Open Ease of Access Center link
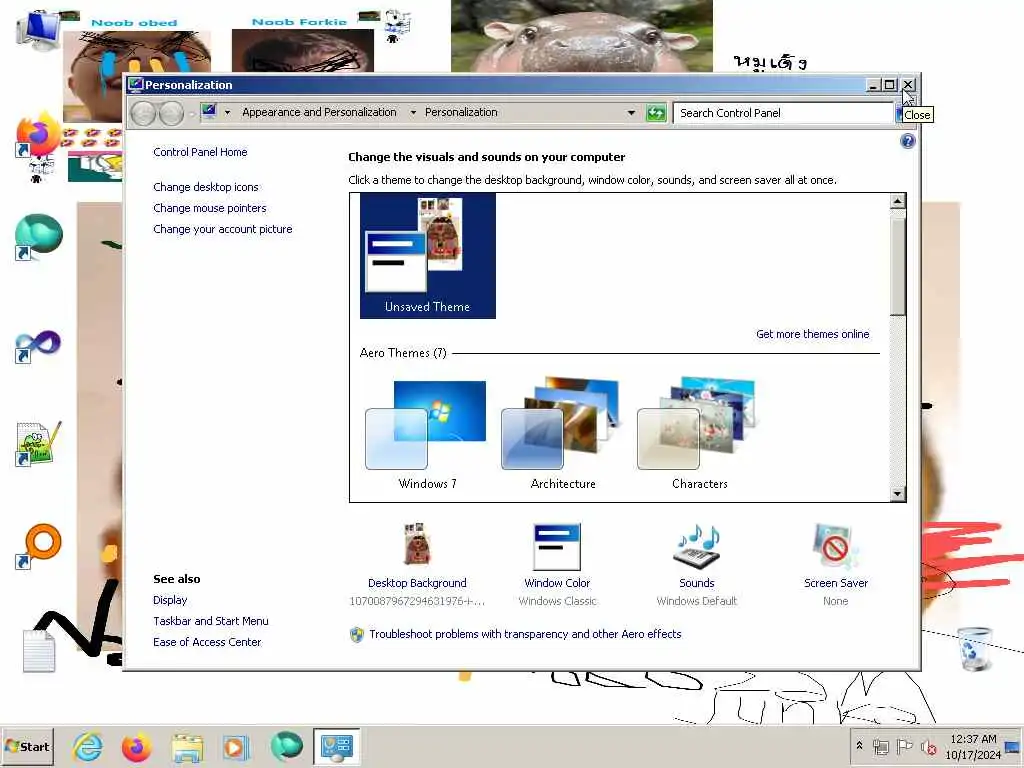This screenshot has height=768, width=1024. point(207,642)
